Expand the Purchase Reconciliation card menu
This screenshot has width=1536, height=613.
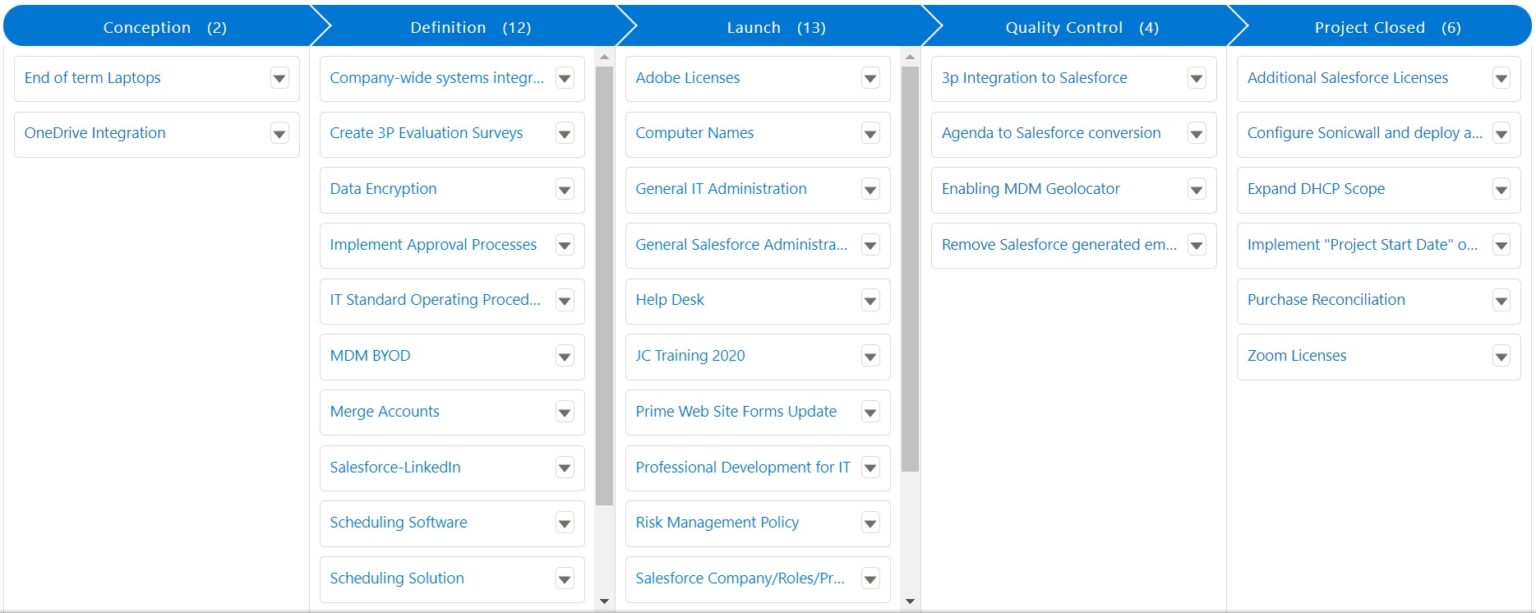[1501, 300]
